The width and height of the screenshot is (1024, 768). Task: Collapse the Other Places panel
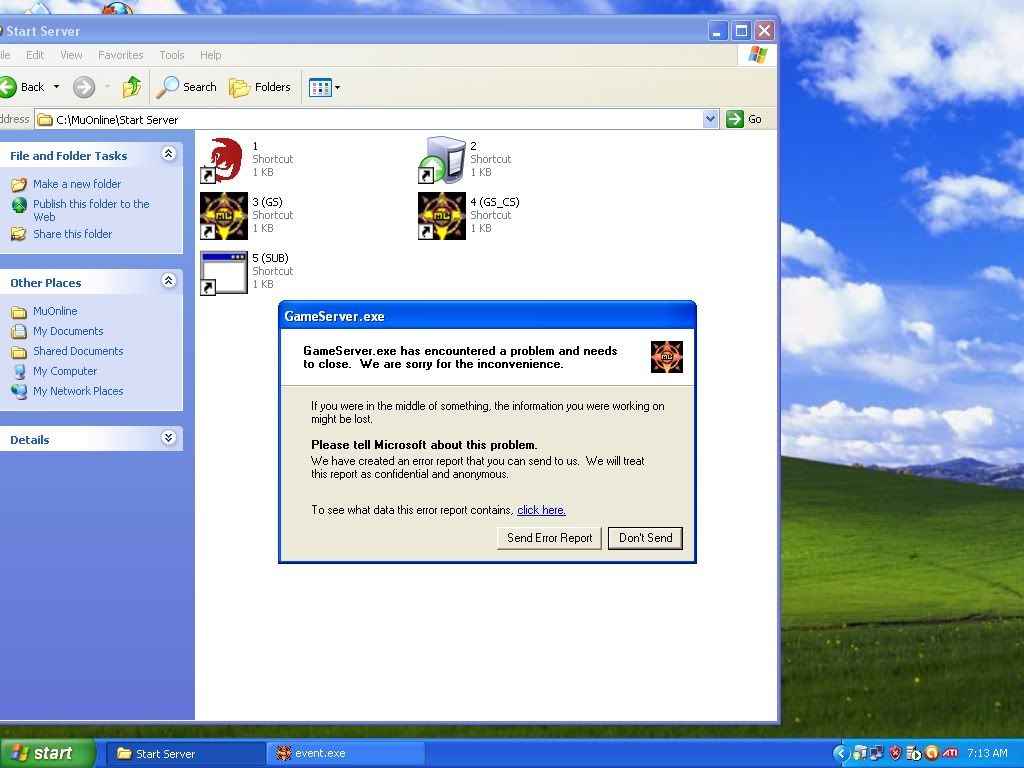tap(168, 282)
